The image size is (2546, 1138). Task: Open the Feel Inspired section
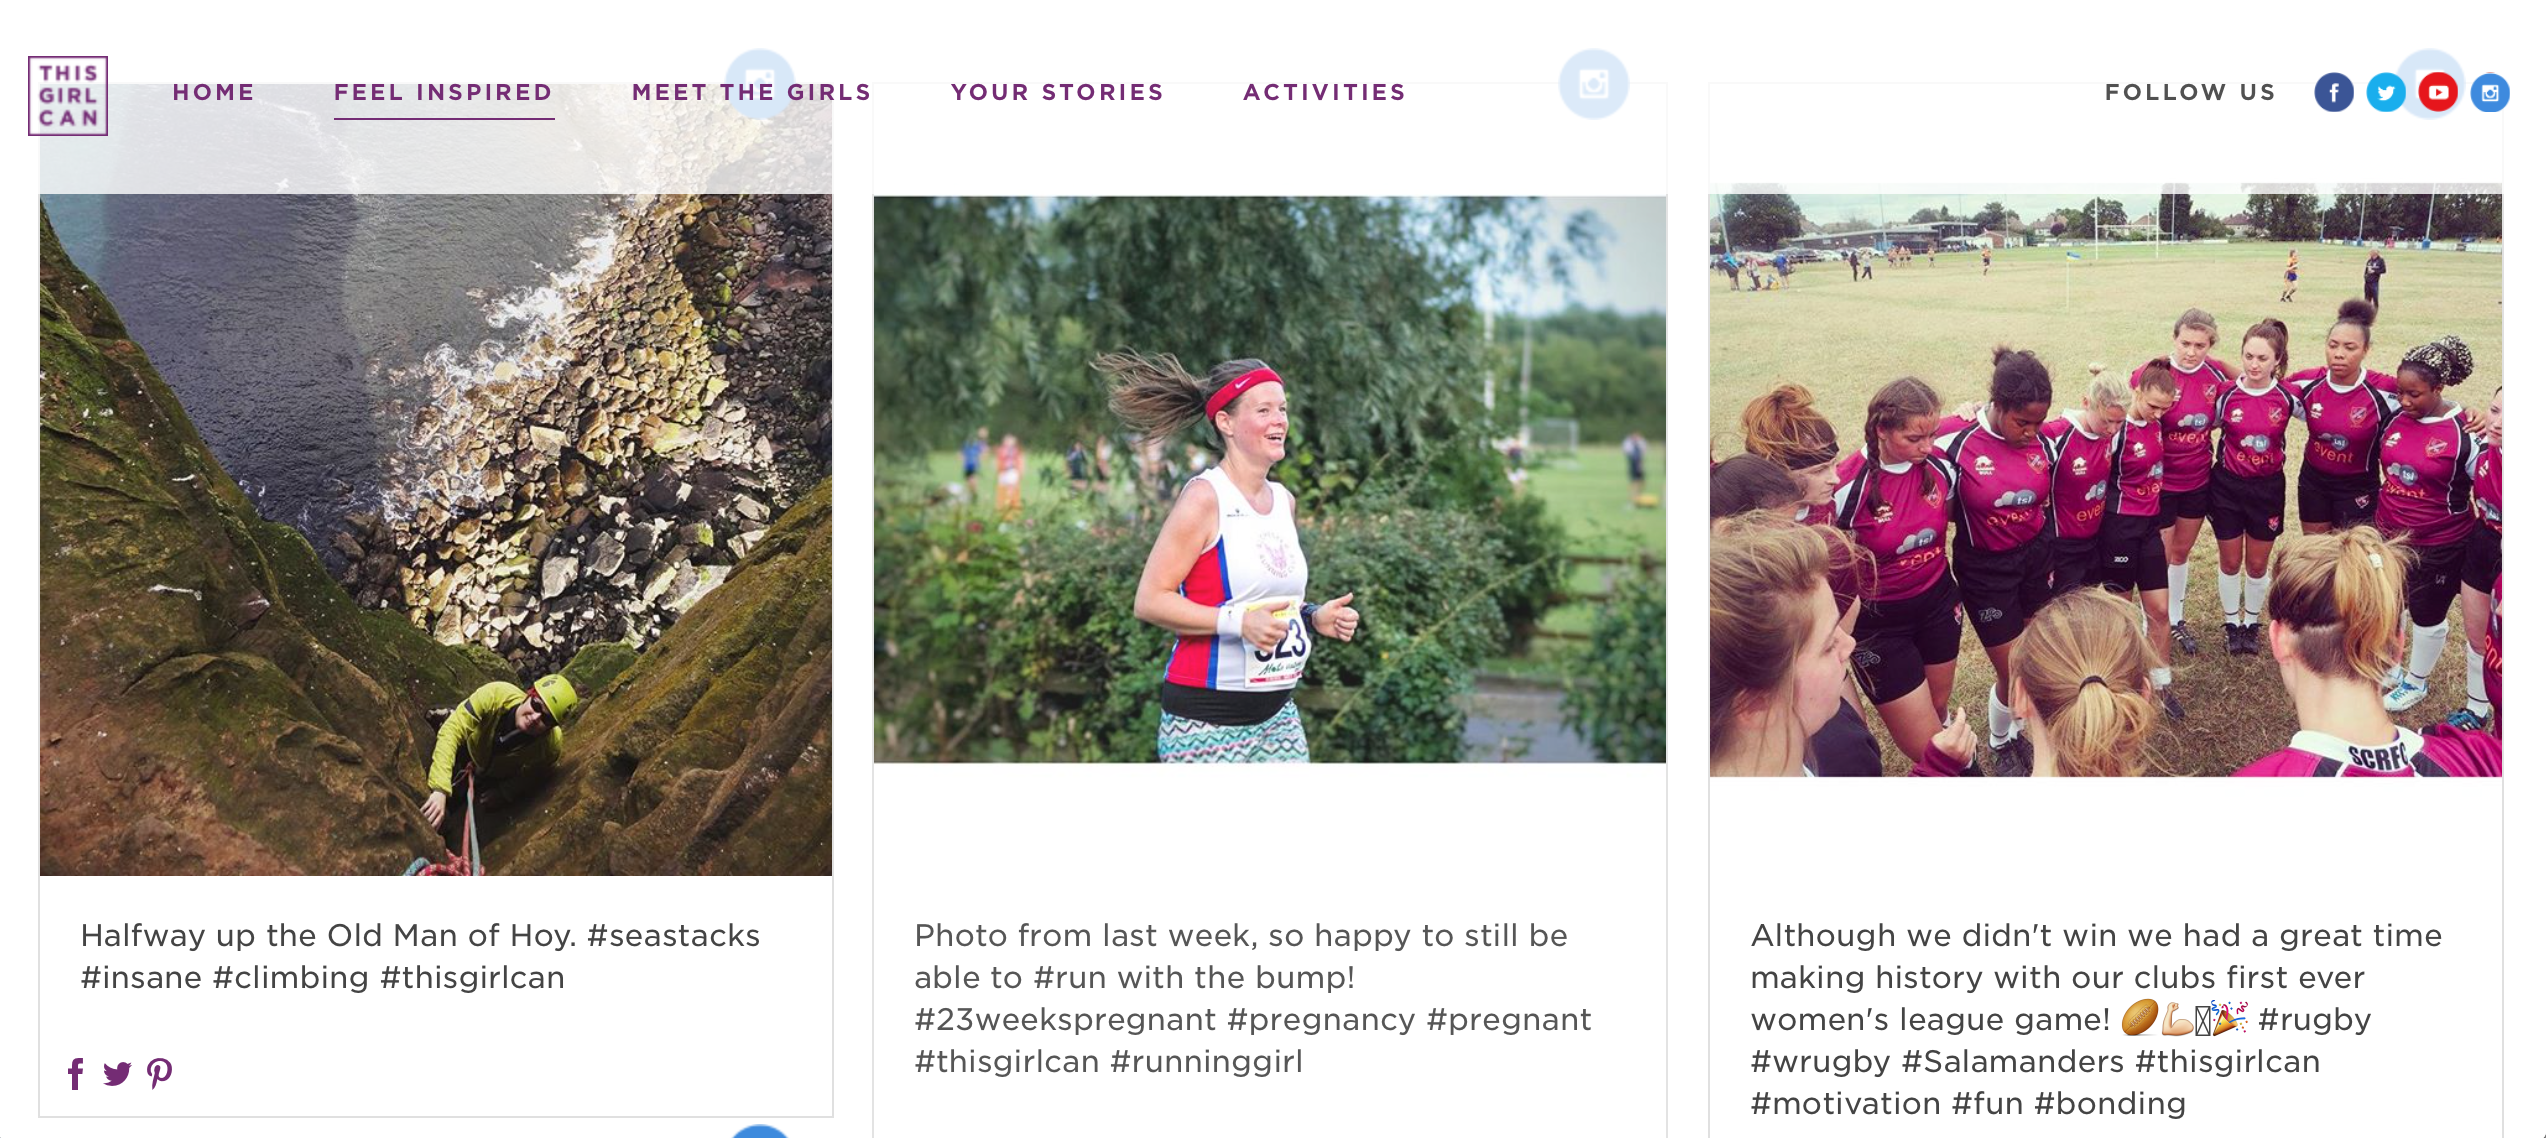coord(443,92)
